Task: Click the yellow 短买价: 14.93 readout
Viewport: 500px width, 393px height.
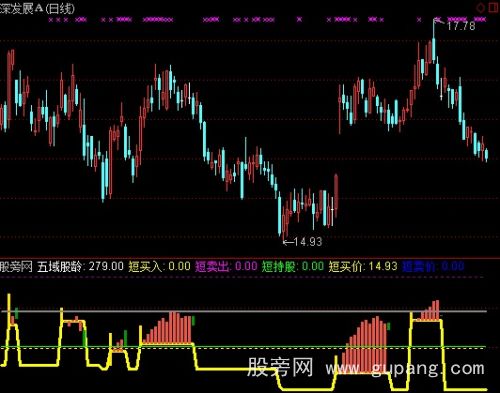Action: click(363, 266)
